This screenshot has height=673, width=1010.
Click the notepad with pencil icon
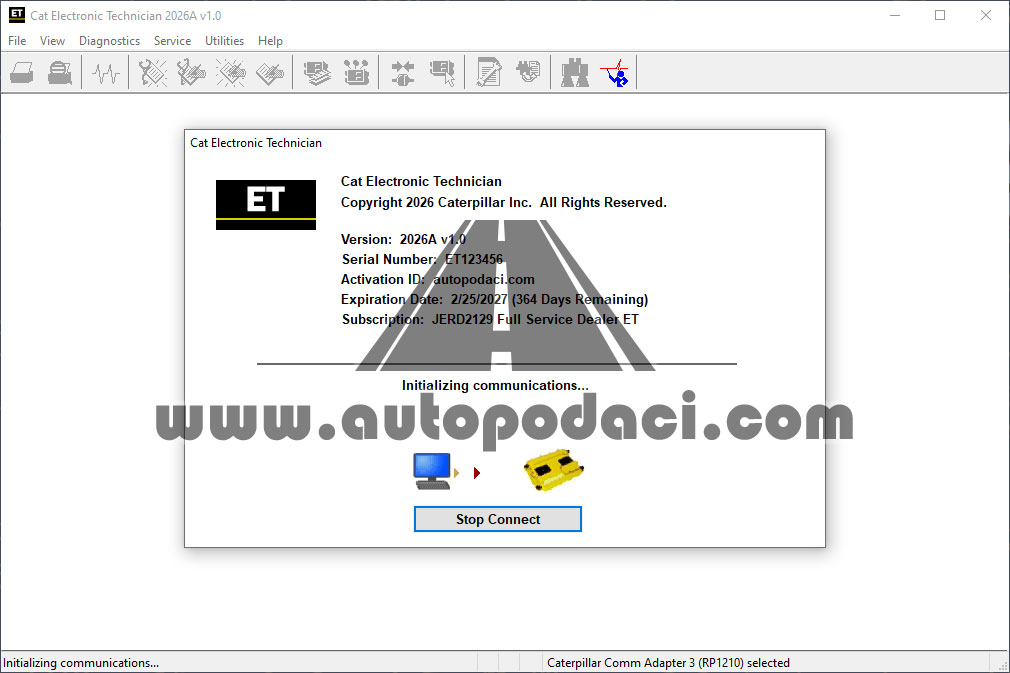(x=489, y=73)
